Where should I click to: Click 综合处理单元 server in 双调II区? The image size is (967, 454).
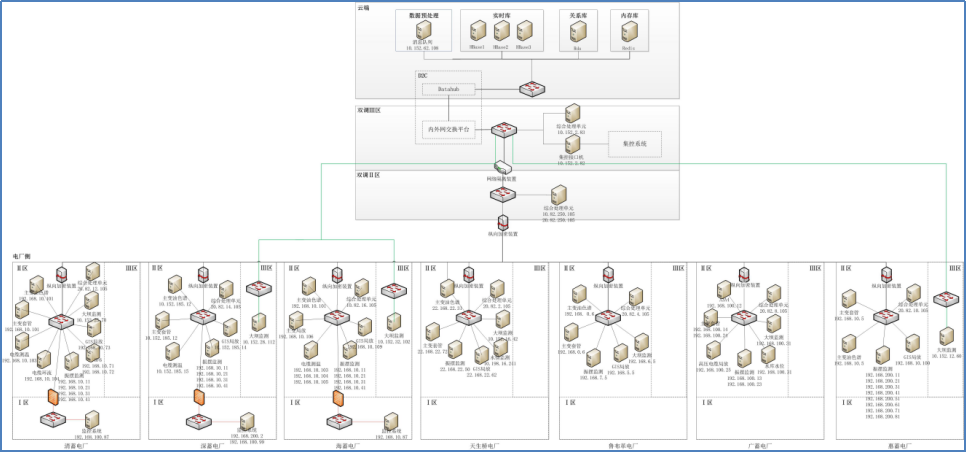coord(558,195)
